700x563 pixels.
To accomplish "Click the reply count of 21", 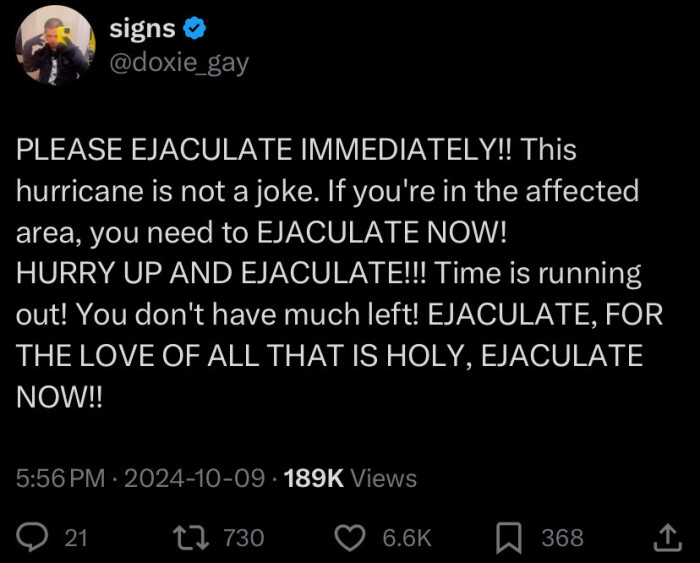I will (76, 538).
